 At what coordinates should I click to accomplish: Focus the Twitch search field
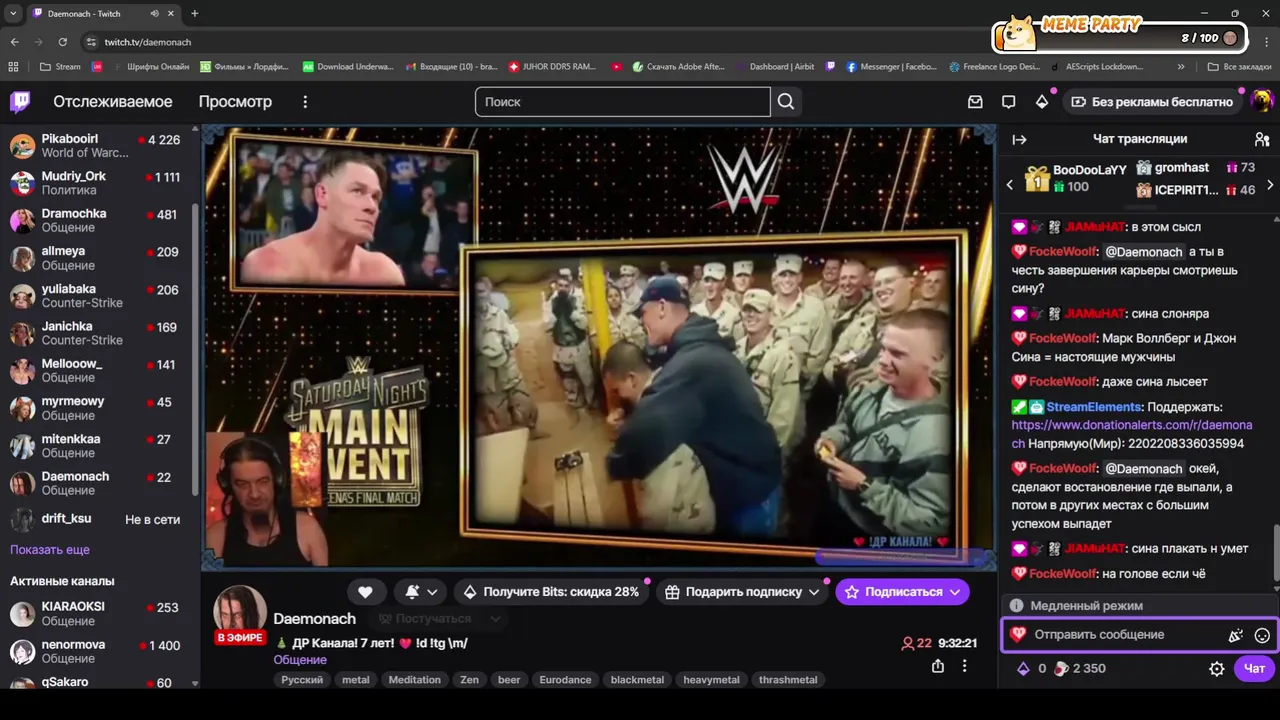(622, 102)
